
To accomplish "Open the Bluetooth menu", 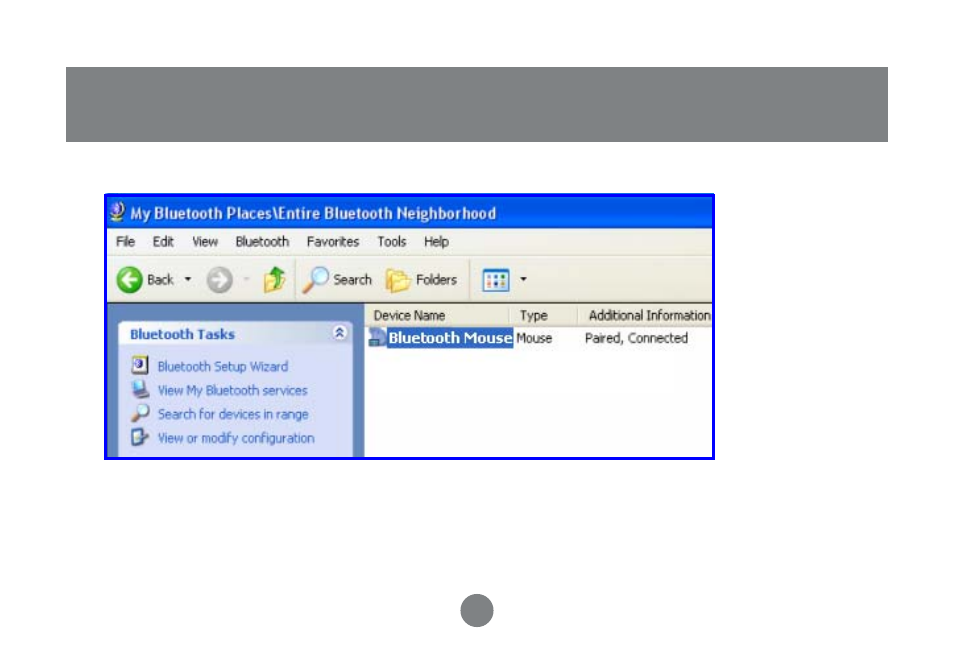I will point(262,242).
